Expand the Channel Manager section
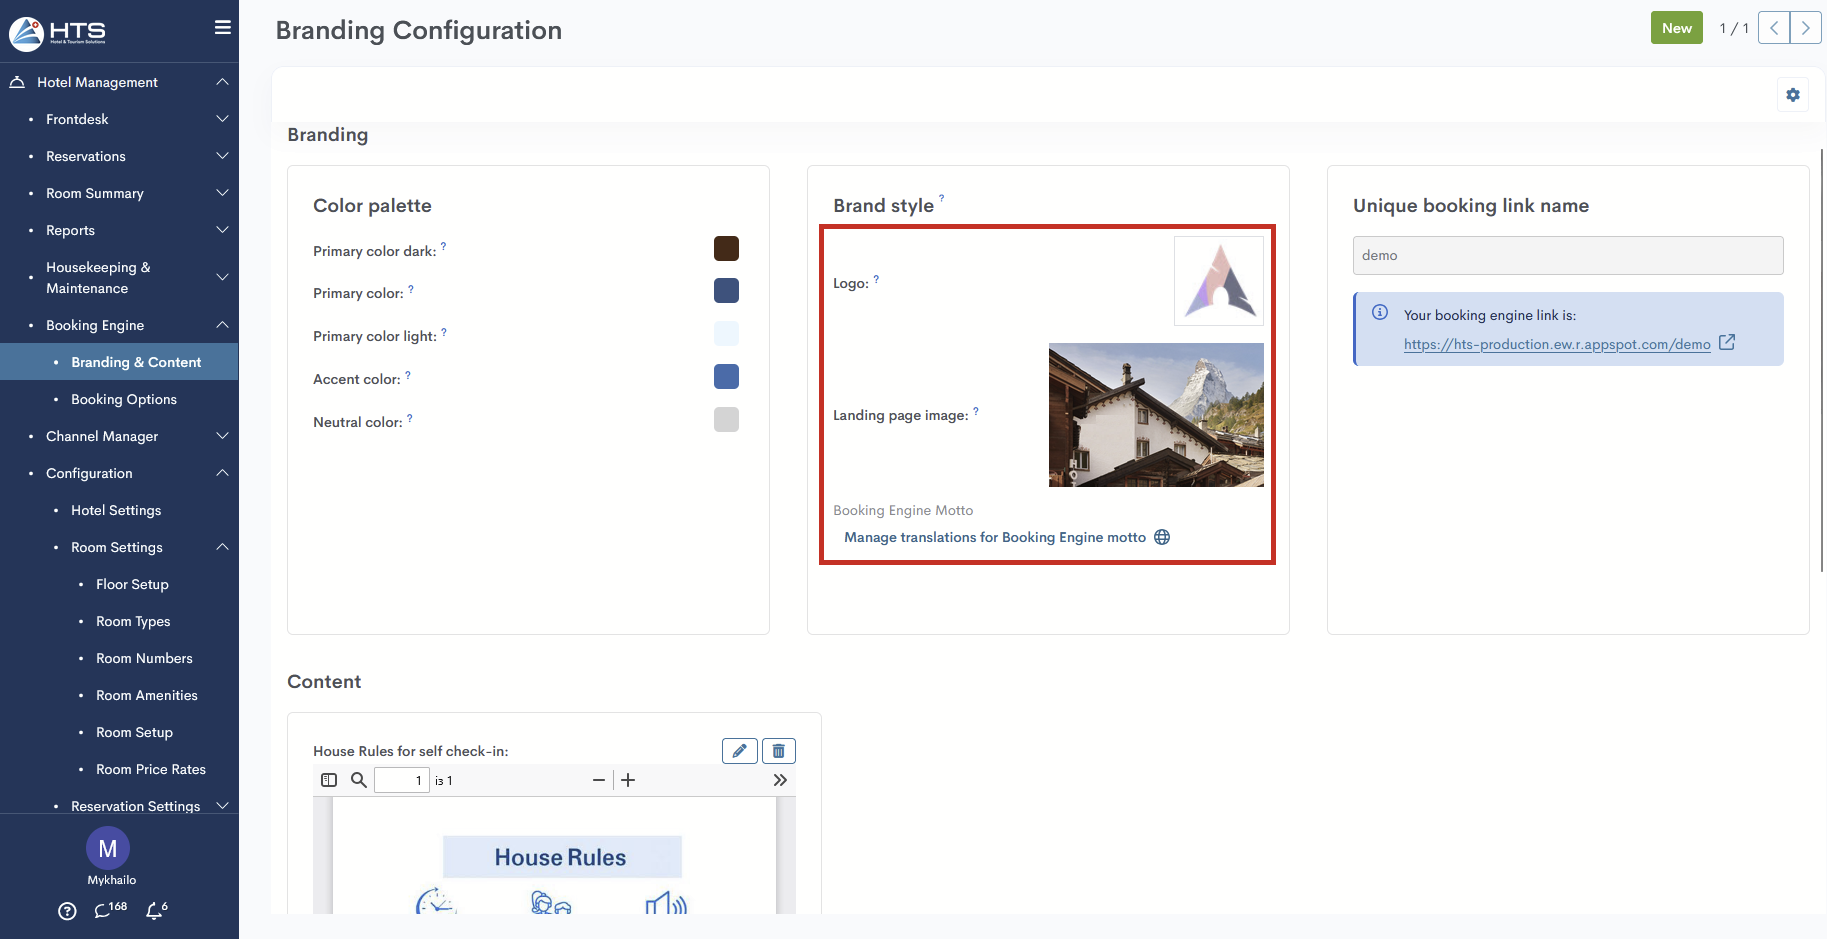This screenshot has height=939, width=1827. 222,436
